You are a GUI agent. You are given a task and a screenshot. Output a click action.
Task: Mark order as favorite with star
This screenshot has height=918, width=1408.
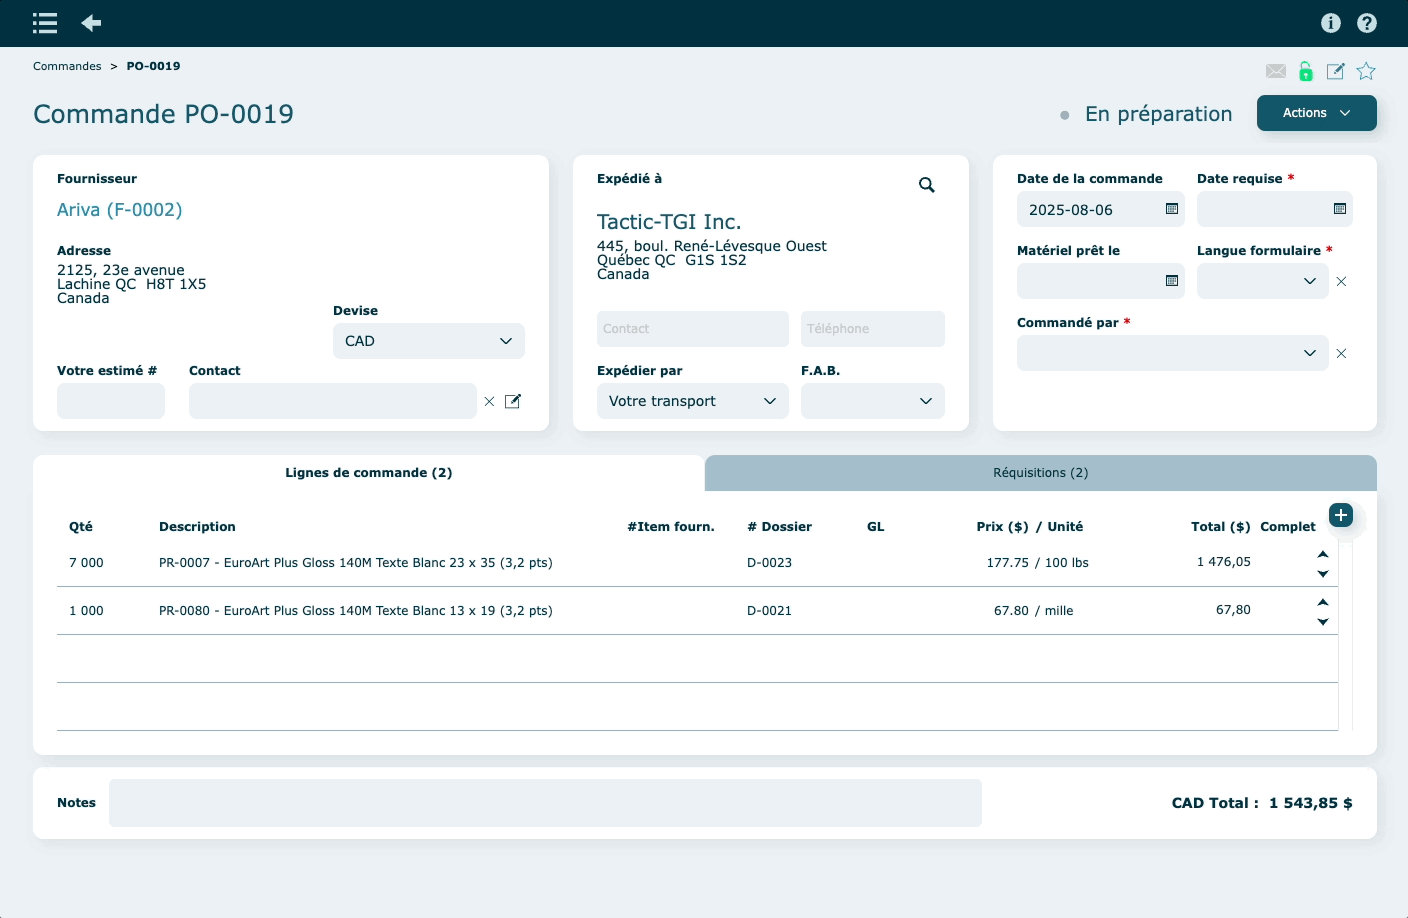point(1366,71)
